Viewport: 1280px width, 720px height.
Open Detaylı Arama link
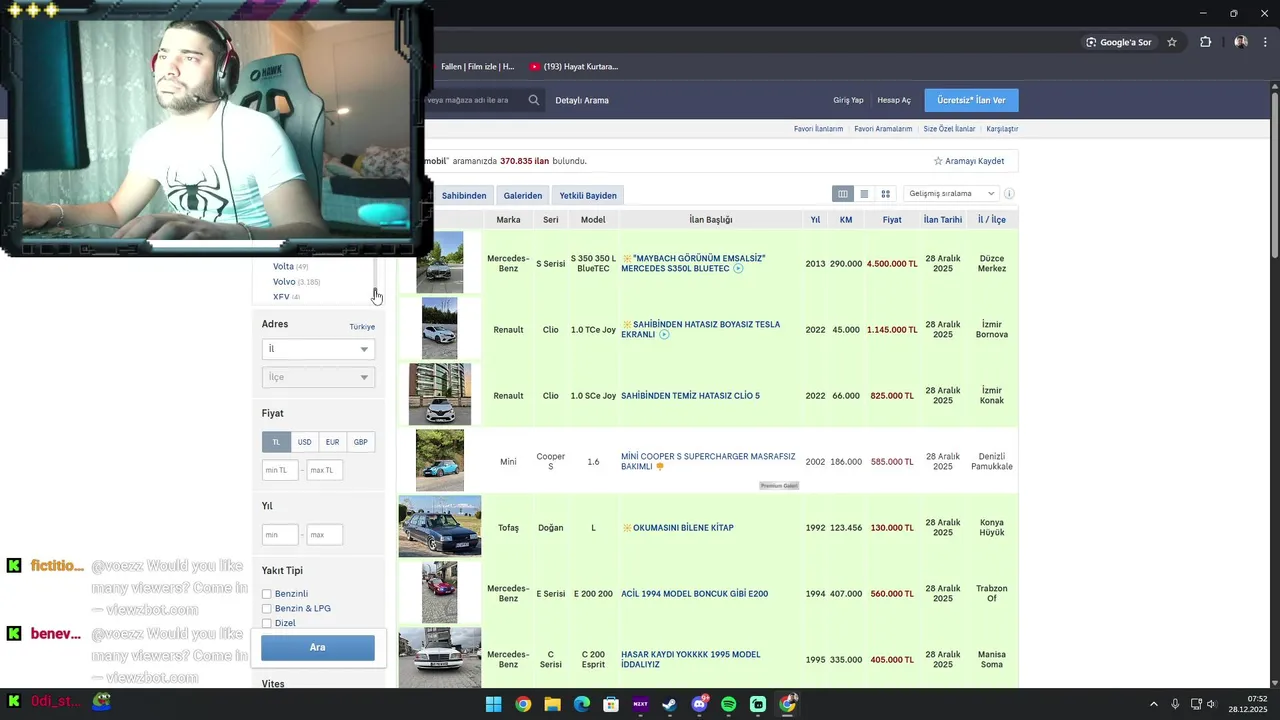coord(582,100)
